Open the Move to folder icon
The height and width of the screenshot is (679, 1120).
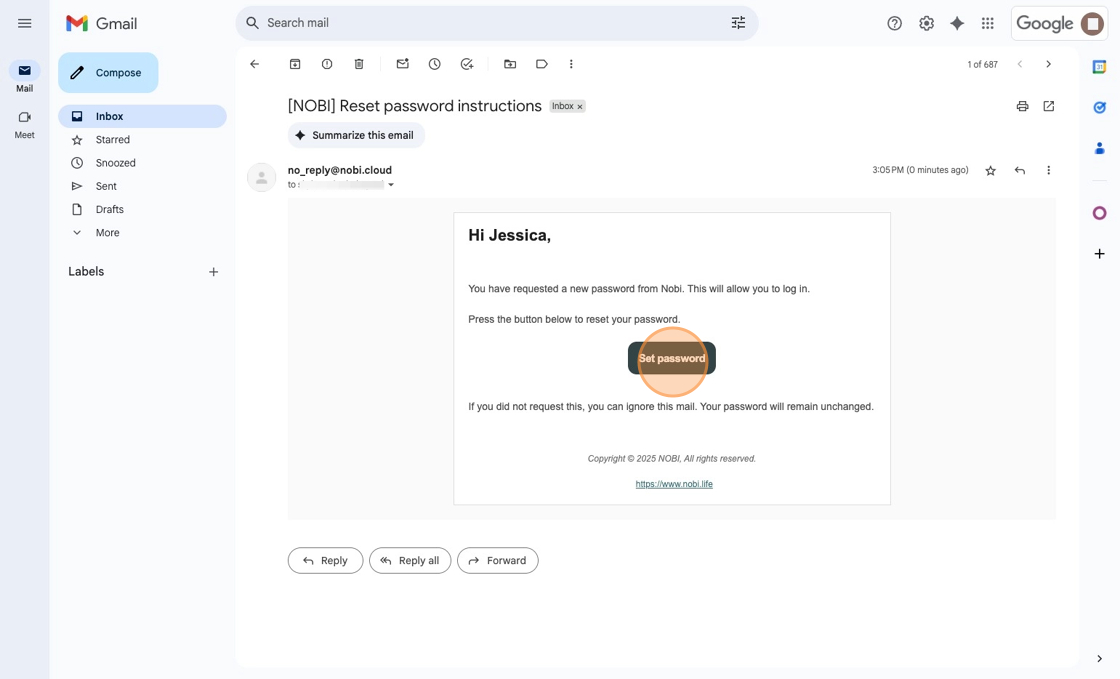(x=510, y=64)
